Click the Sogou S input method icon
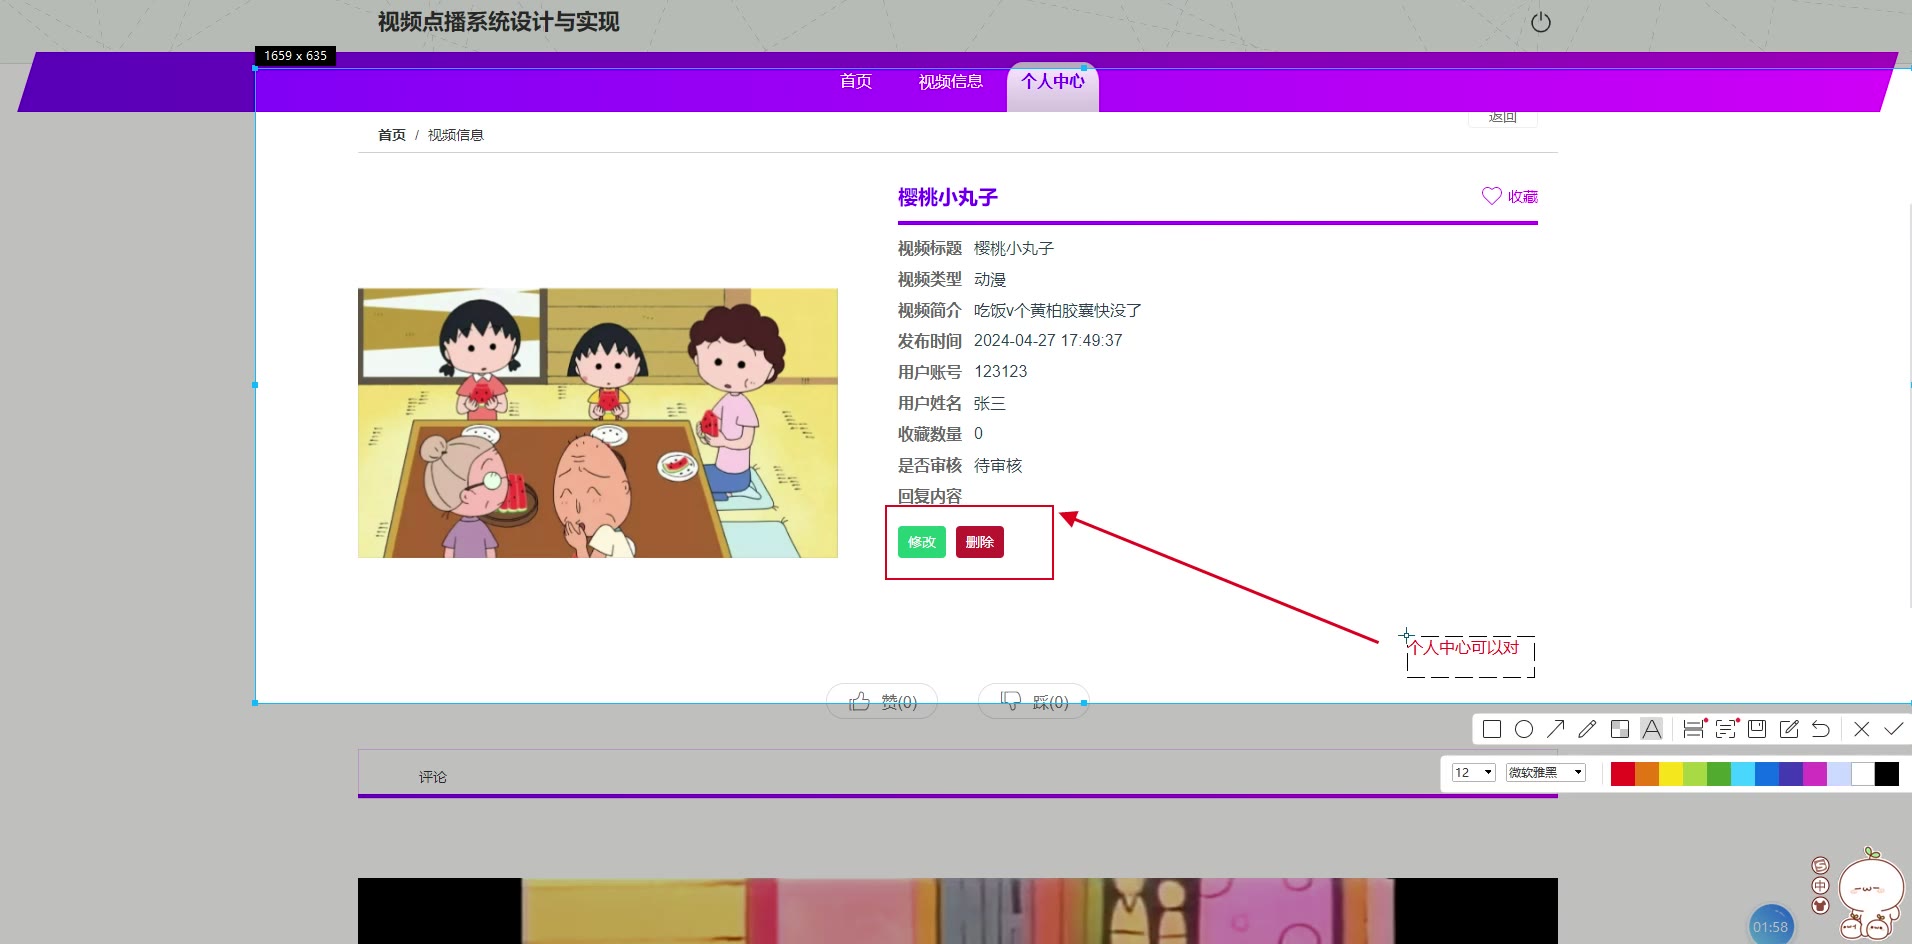Viewport: 1912px width, 944px height. pos(1820,866)
